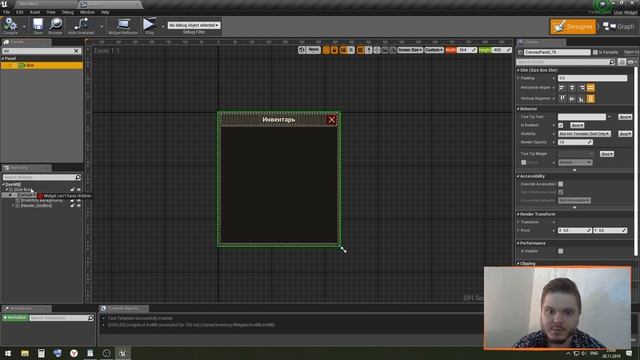Open the Asset menu

click(x=35, y=12)
